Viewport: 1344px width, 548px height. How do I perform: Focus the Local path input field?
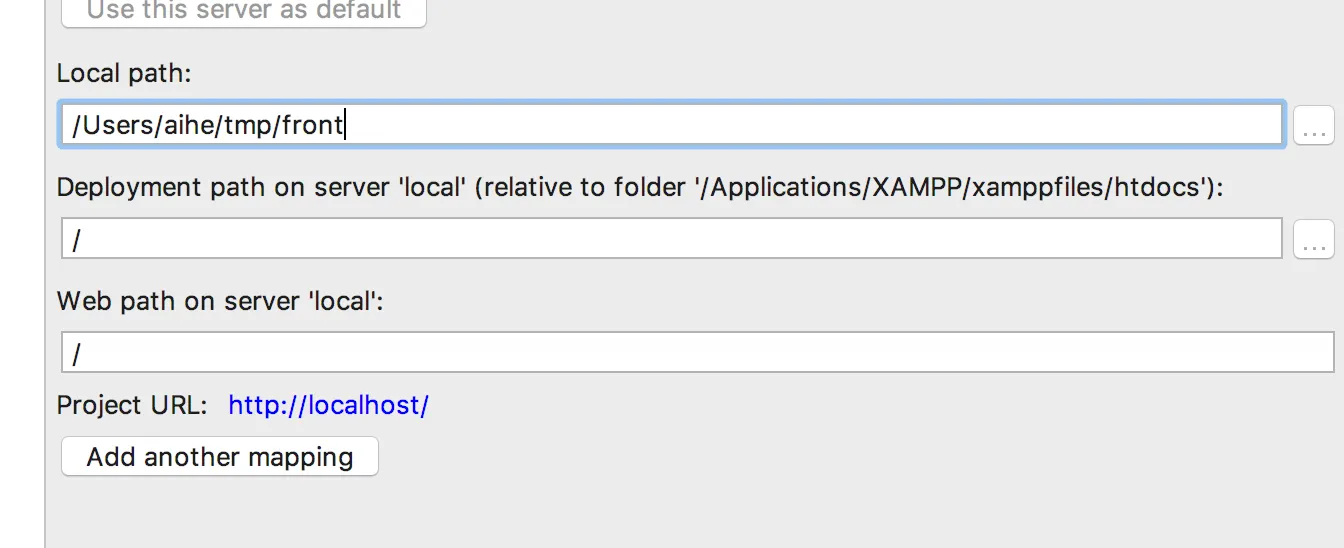tap(800, 125)
